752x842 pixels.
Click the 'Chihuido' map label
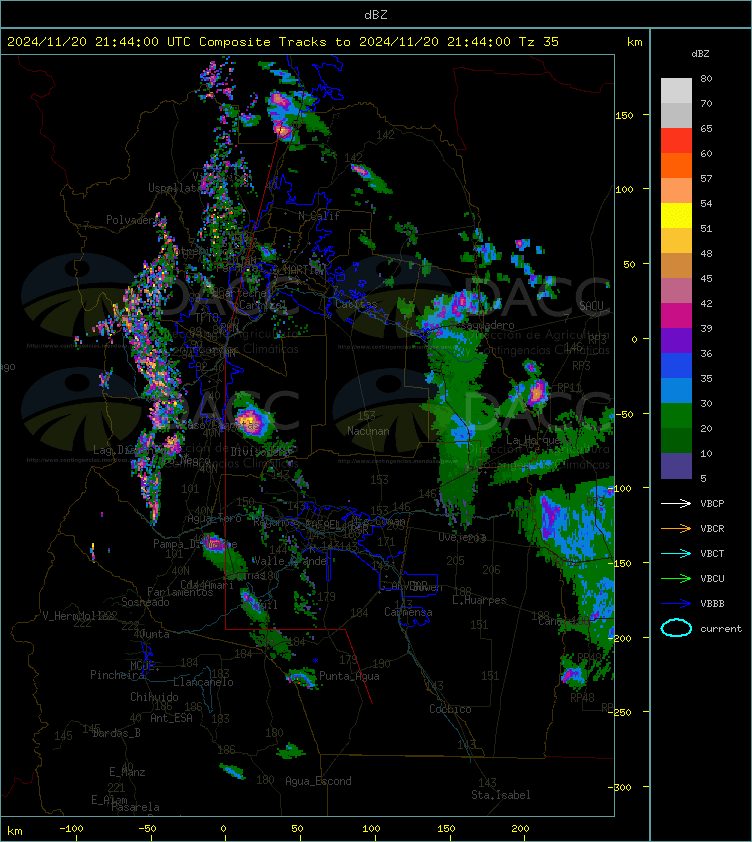(154, 696)
